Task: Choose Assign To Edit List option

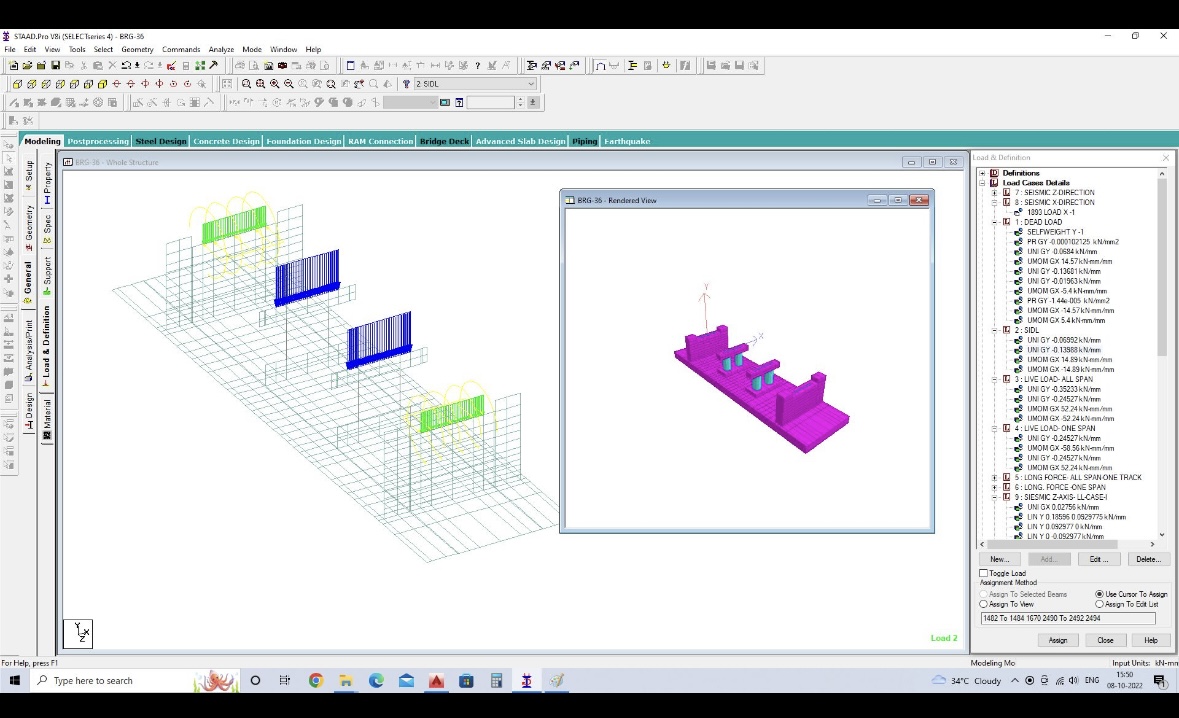Action: click(1100, 604)
